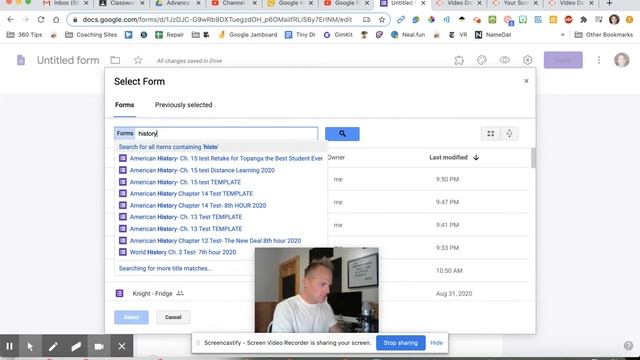Viewport: 640px width, 360px height.
Task: Open the Neal.fun bookmark
Action: (408, 35)
